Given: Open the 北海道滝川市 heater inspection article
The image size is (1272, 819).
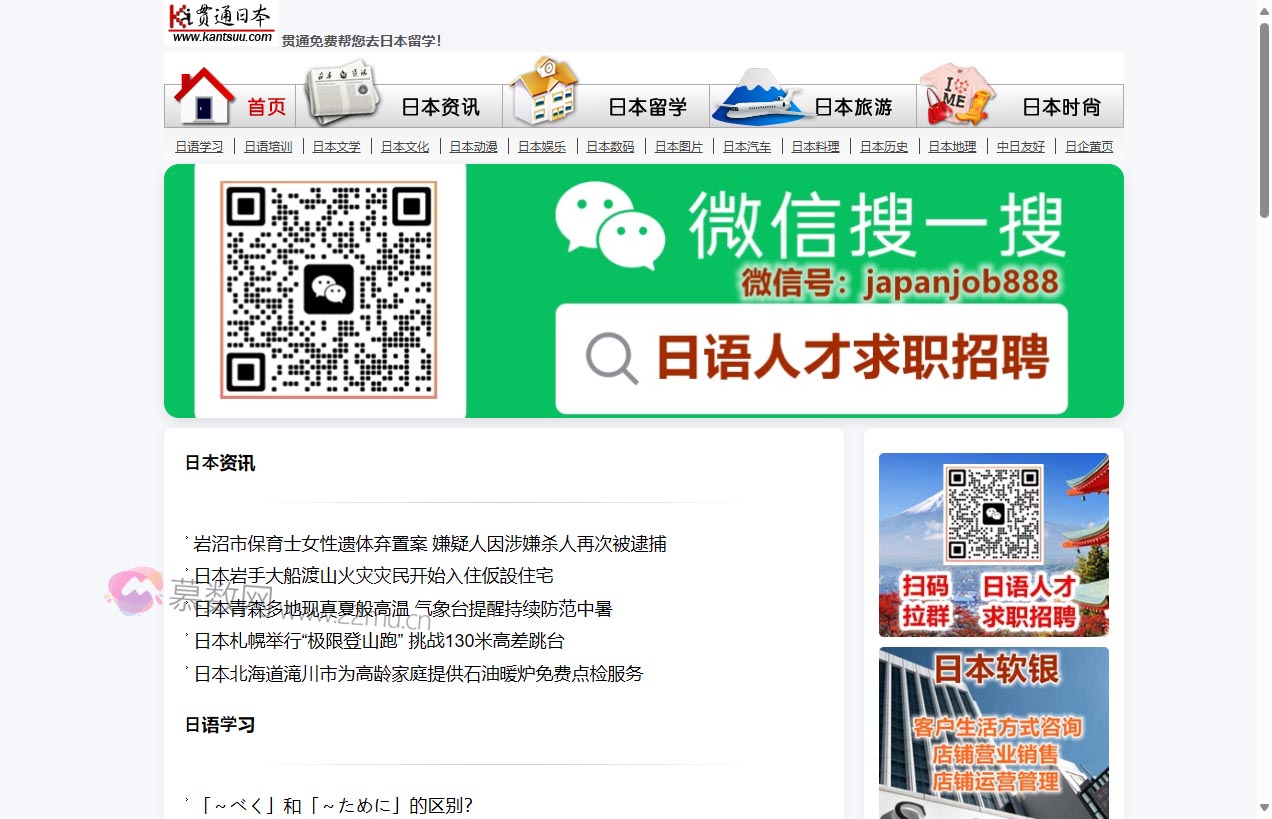Looking at the screenshot, I should (x=418, y=674).
